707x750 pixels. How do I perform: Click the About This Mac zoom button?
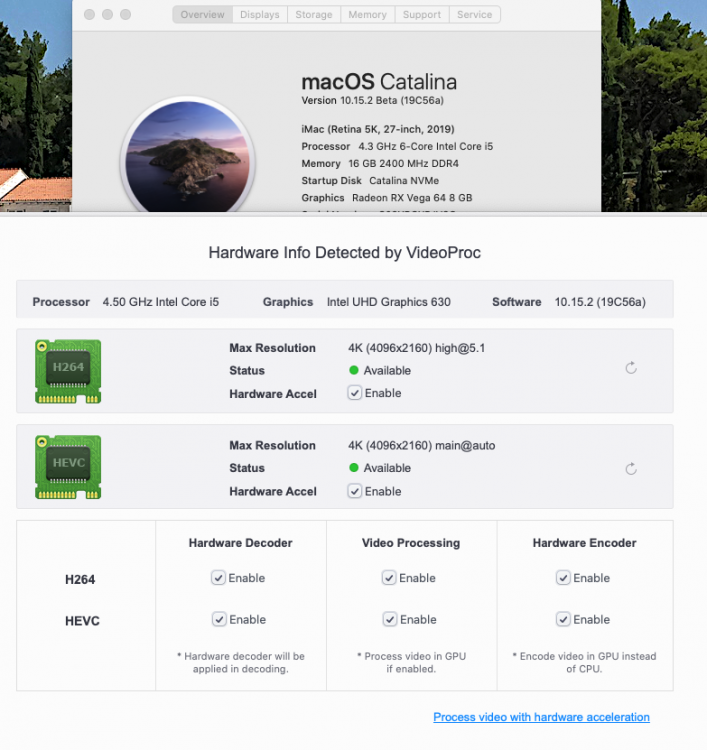(x=125, y=14)
